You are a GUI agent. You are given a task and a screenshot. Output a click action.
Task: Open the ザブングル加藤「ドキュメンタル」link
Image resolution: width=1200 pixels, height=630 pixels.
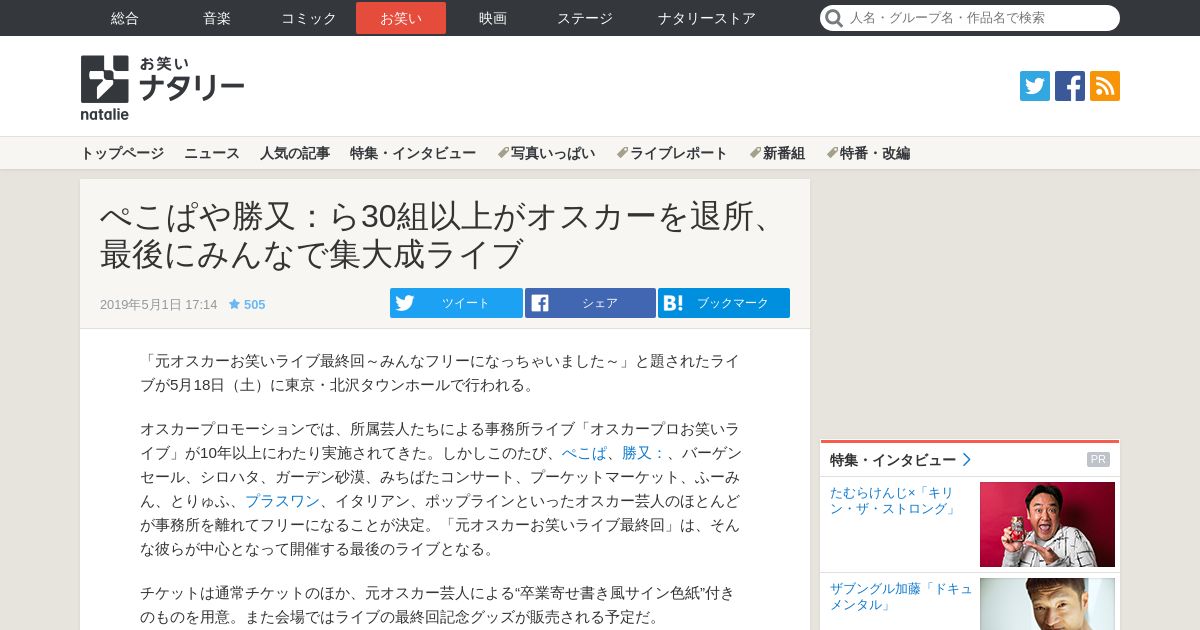[901, 597]
